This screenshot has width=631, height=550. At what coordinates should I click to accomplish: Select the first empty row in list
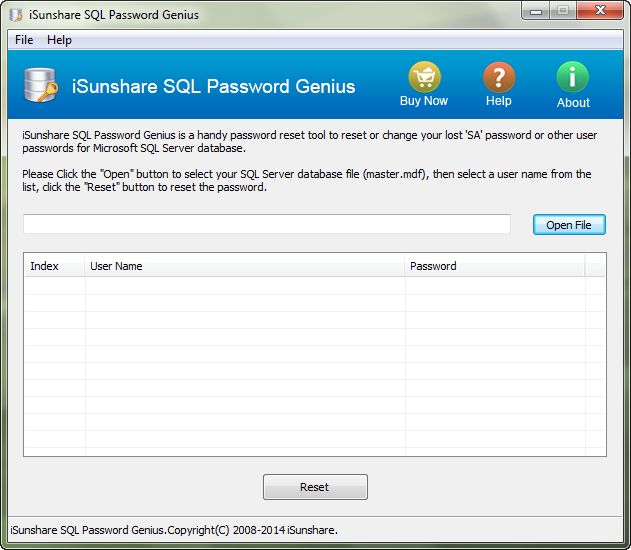pyautogui.click(x=300, y=286)
